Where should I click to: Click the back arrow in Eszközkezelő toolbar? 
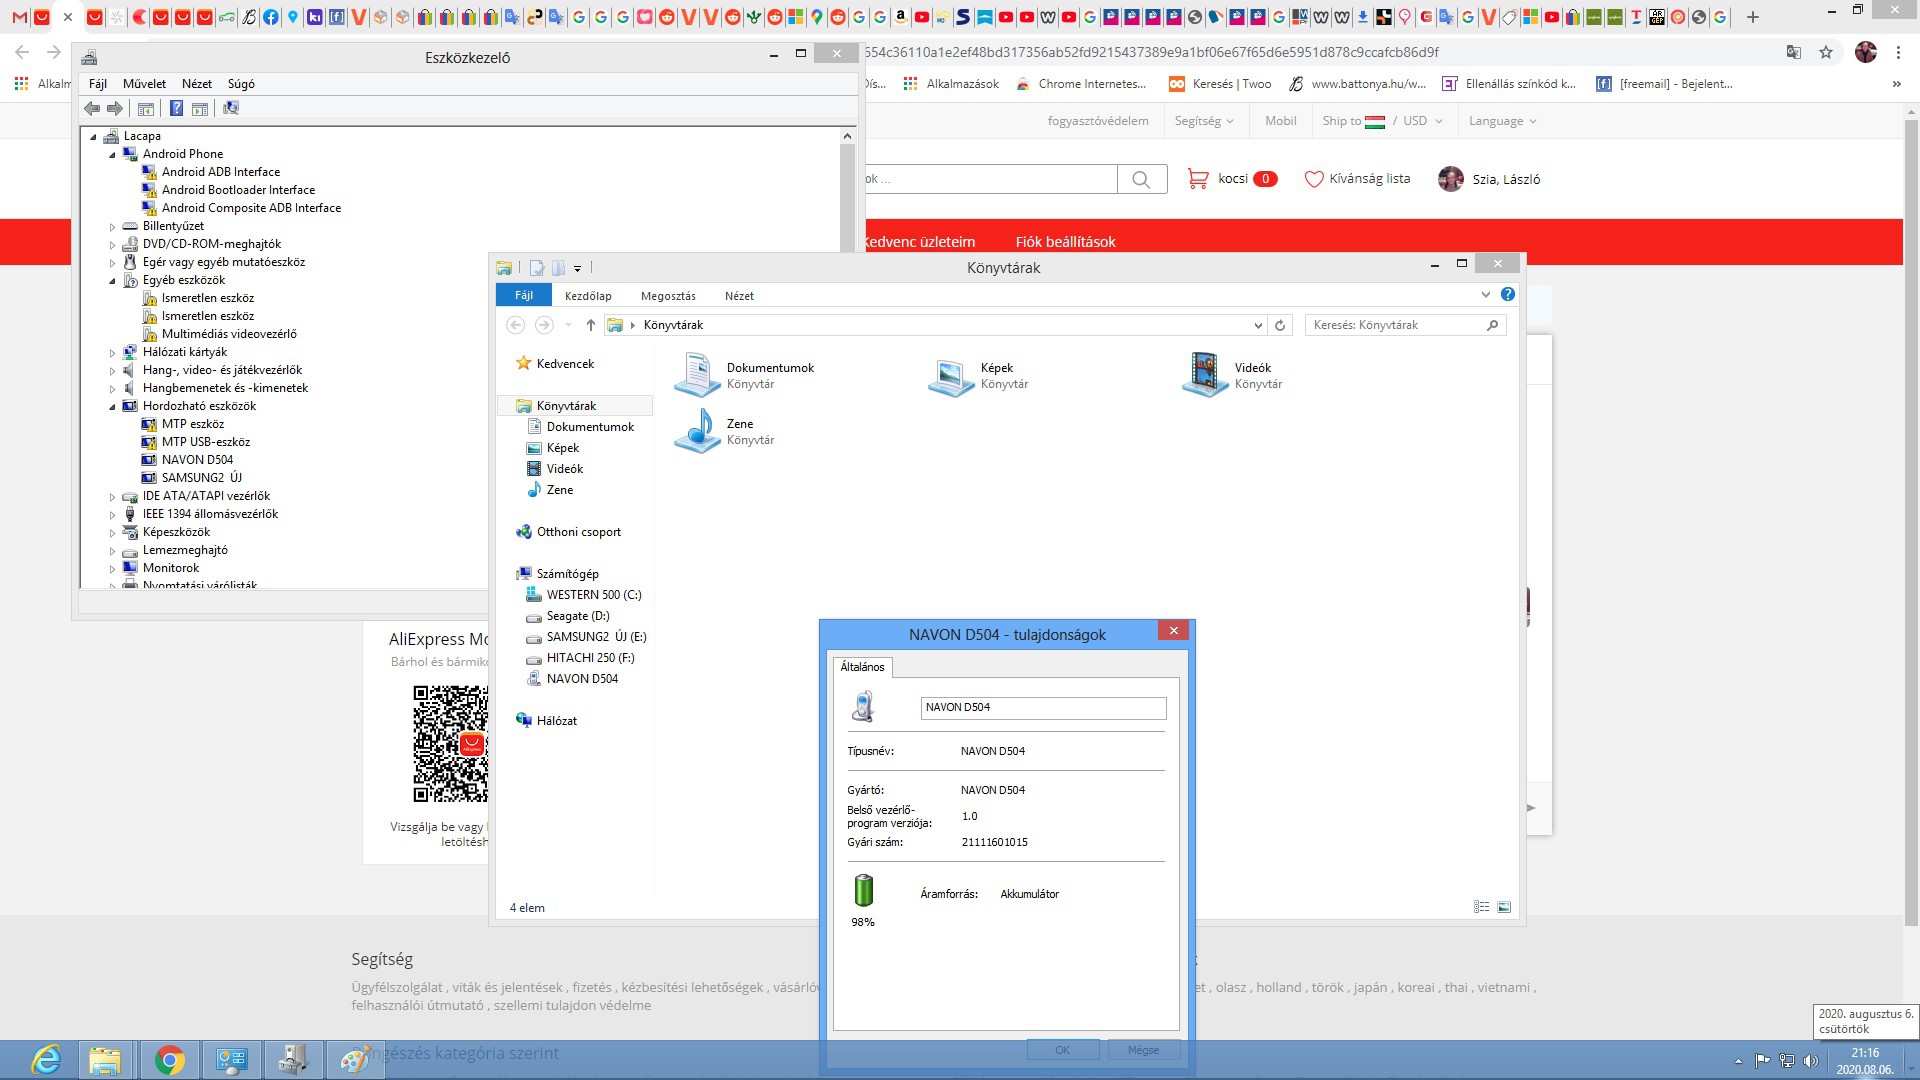pyautogui.click(x=92, y=108)
